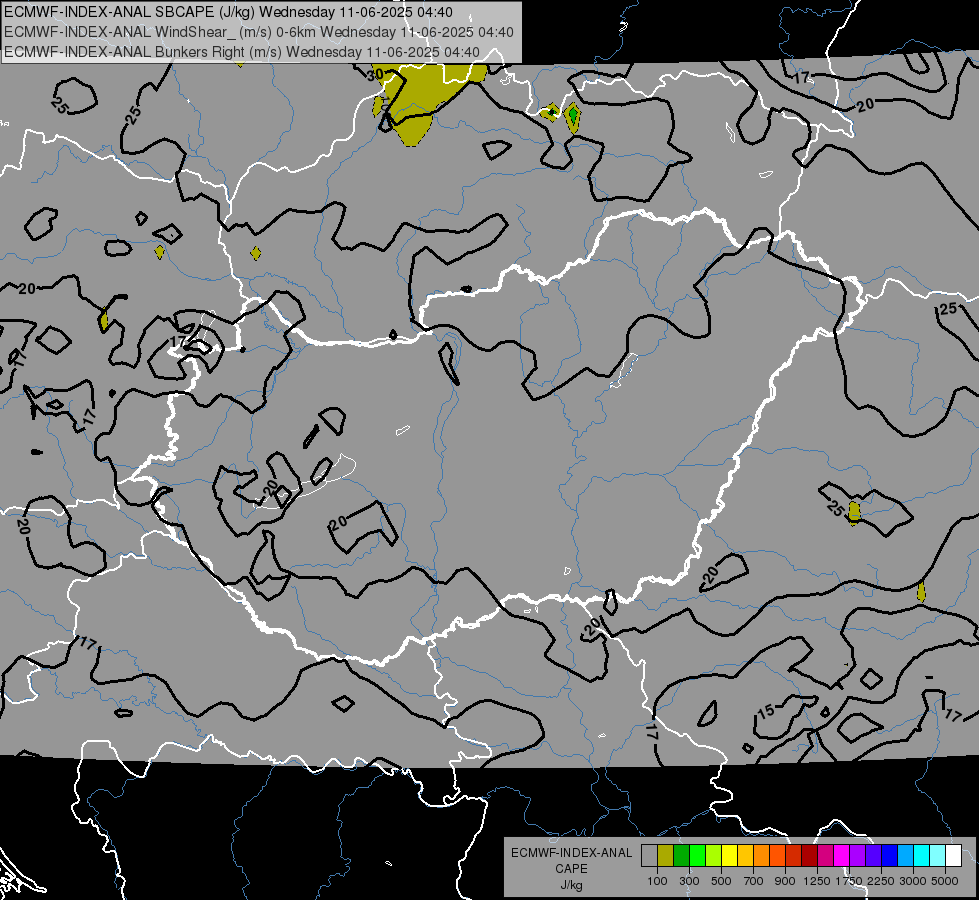This screenshot has width=979, height=900.
Task: Click the dark green legend swatch
Action: coord(681,856)
